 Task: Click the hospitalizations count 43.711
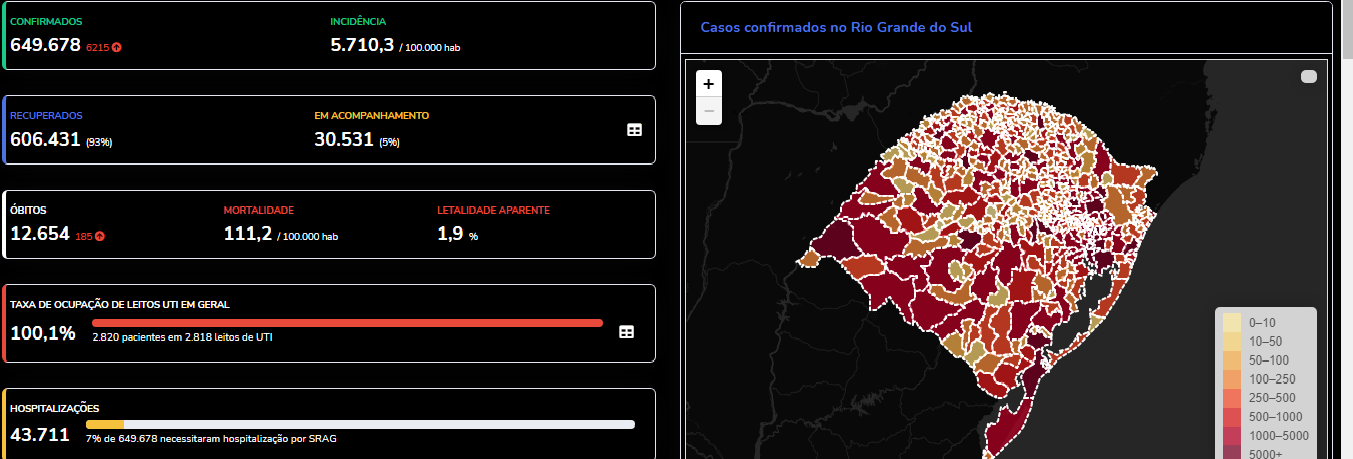pos(40,434)
